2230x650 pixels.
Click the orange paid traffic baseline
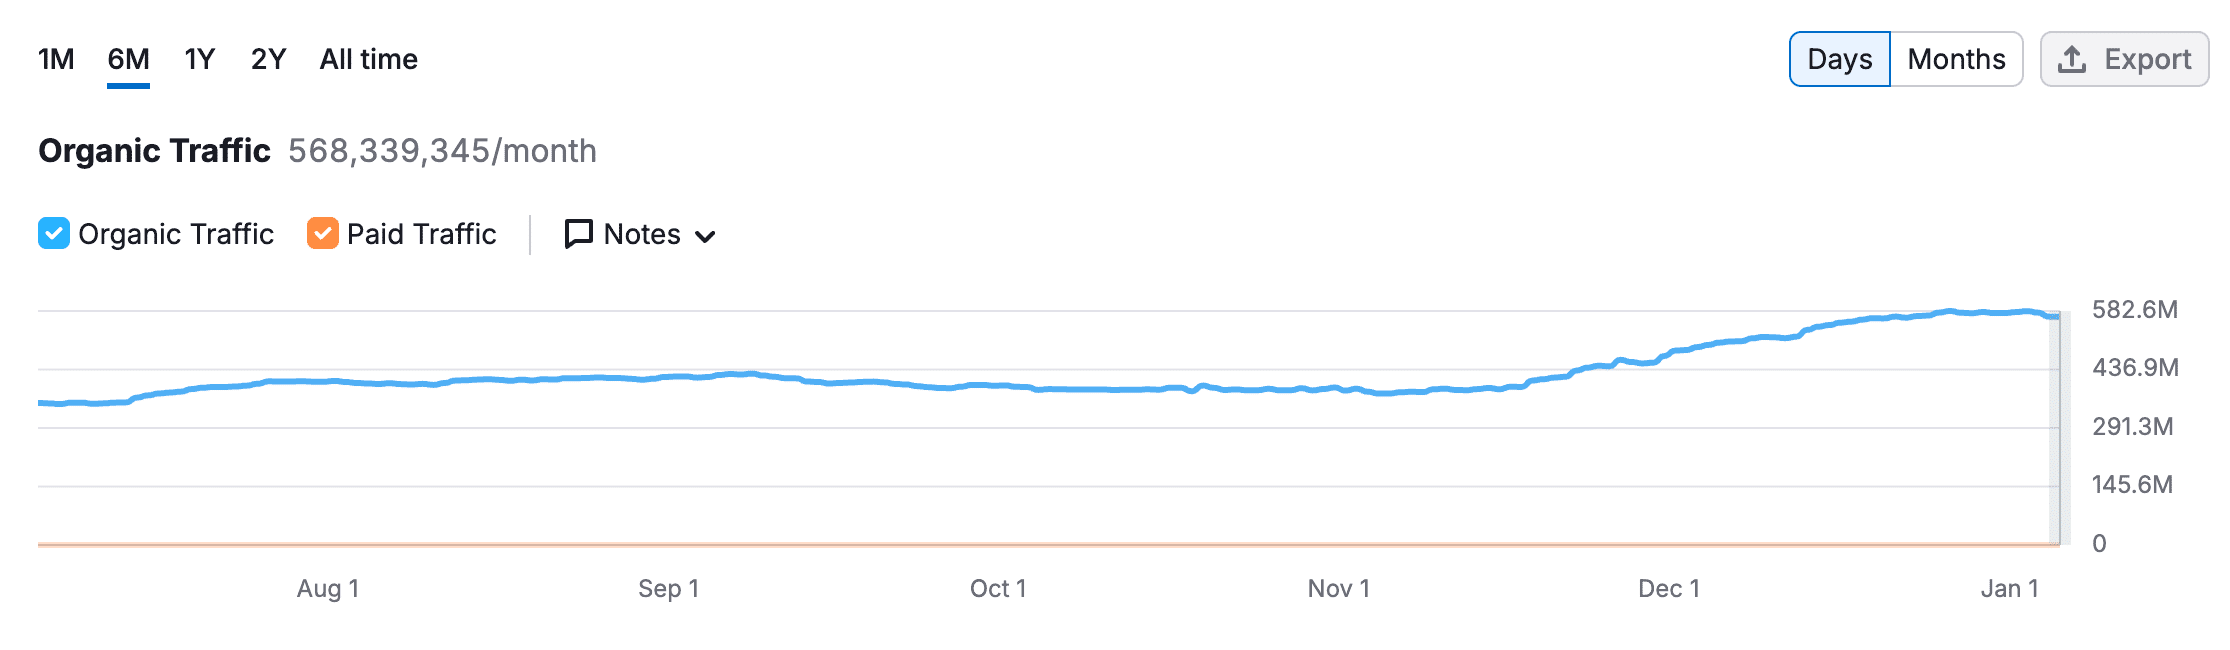click(1000, 544)
